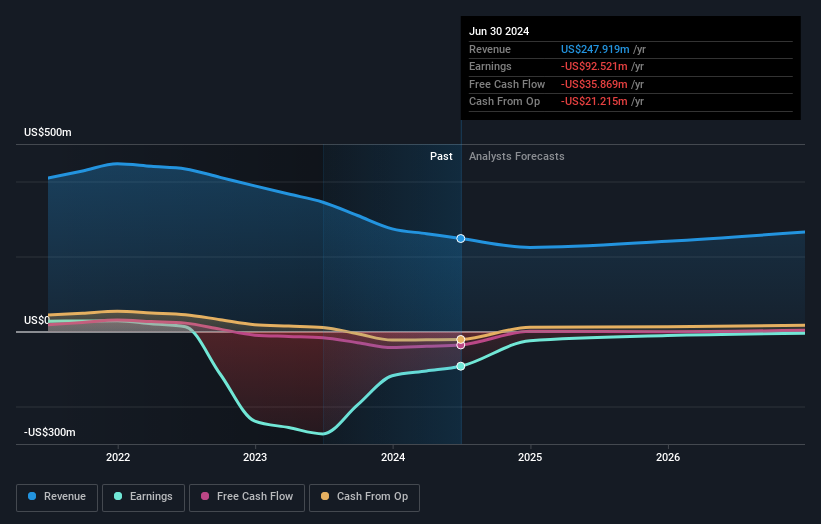Click the Jun 30 2024 tooltip date
This screenshot has width=821, height=524.
coord(499,31)
